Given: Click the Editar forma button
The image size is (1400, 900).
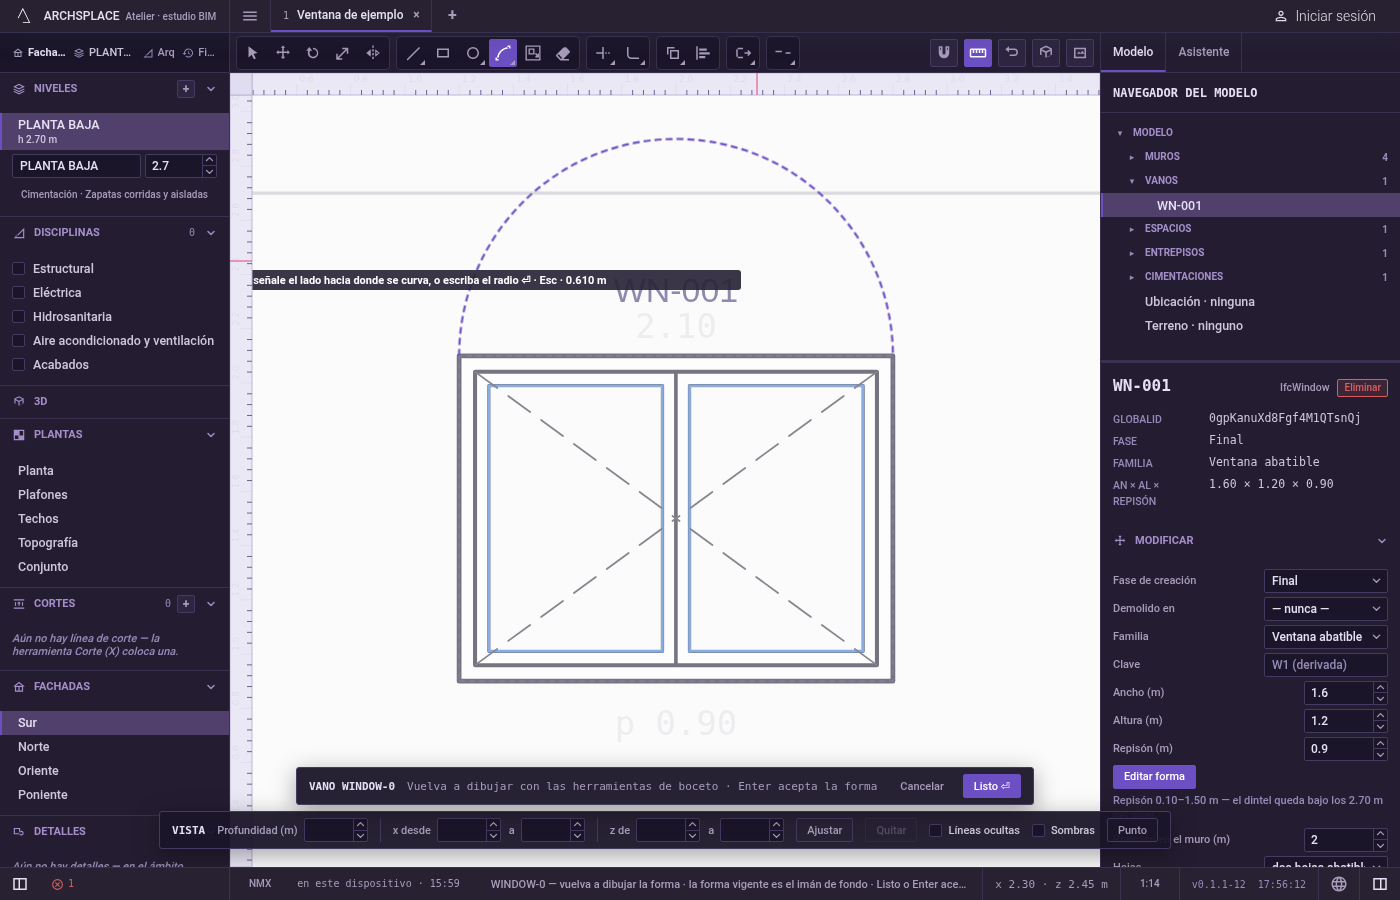Looking at the screenshot, I should pos(1154,777).
